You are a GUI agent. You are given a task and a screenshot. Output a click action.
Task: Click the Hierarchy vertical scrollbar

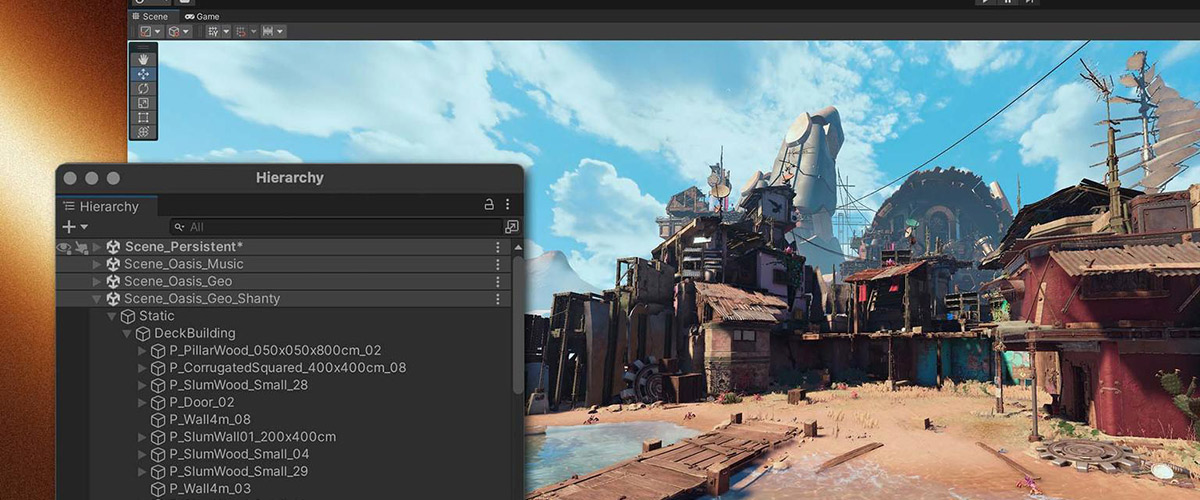point(518,325)
